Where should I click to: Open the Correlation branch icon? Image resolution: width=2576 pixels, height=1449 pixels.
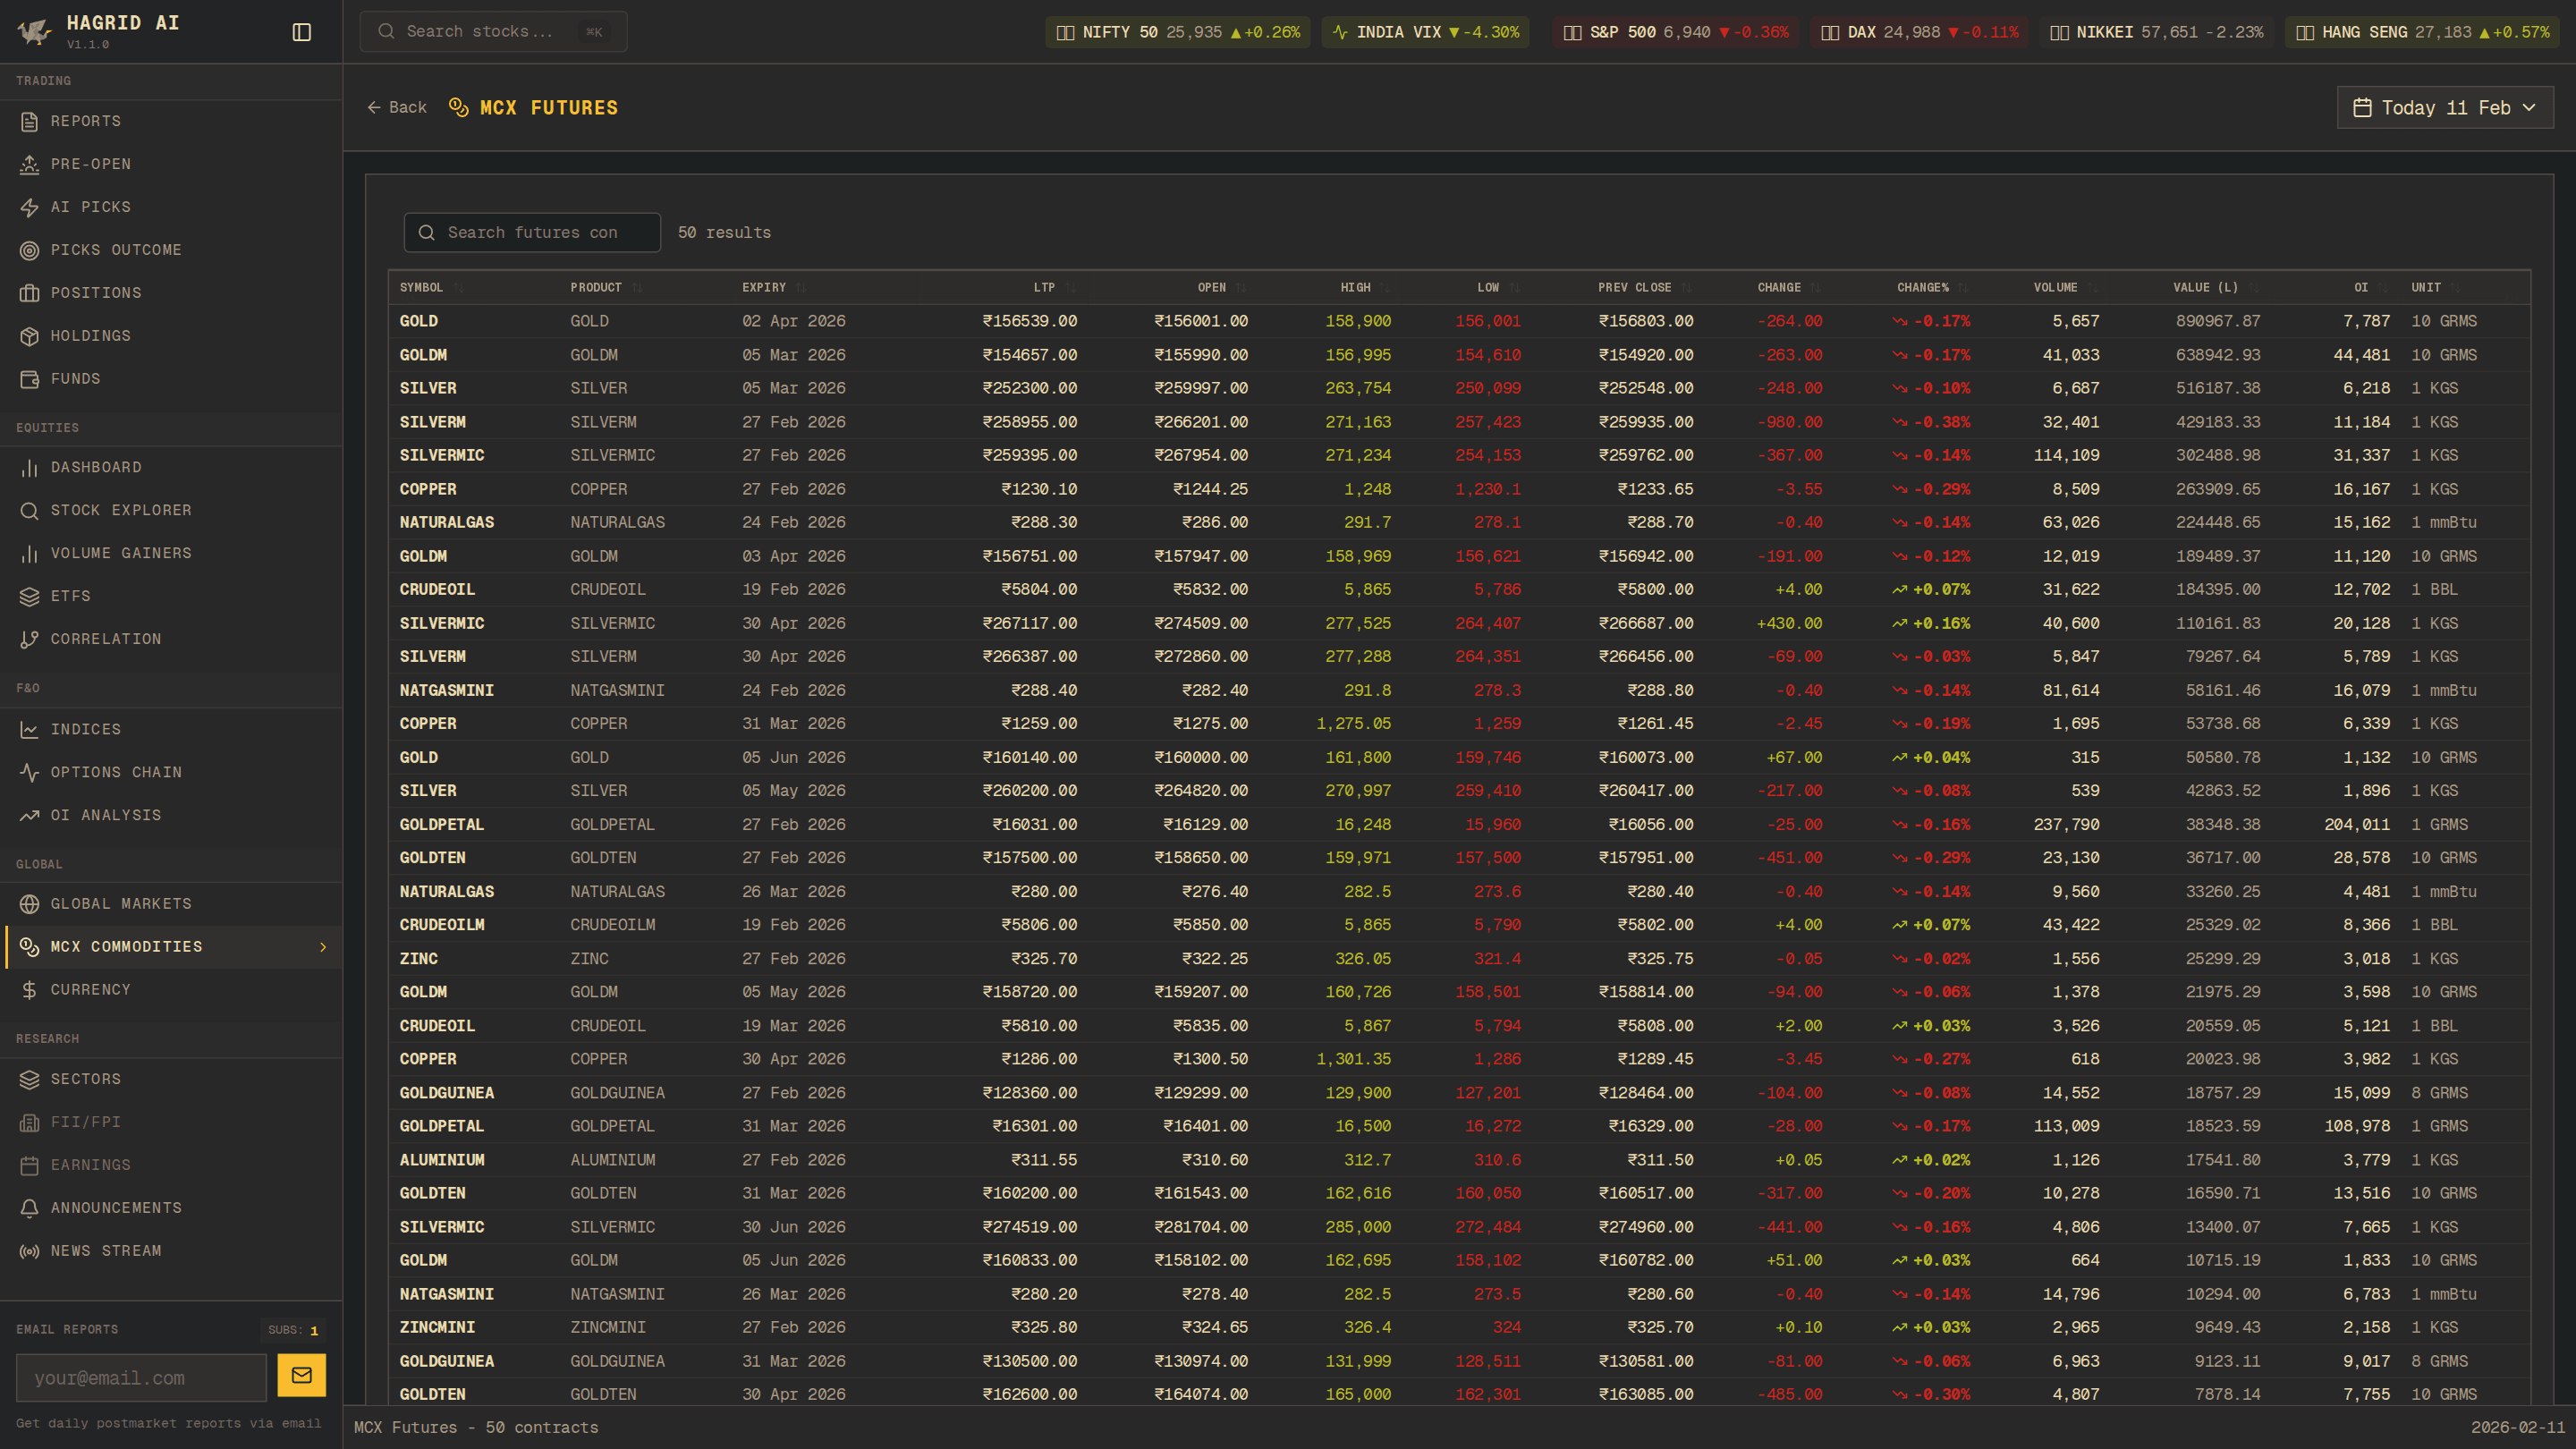[29, 639]
